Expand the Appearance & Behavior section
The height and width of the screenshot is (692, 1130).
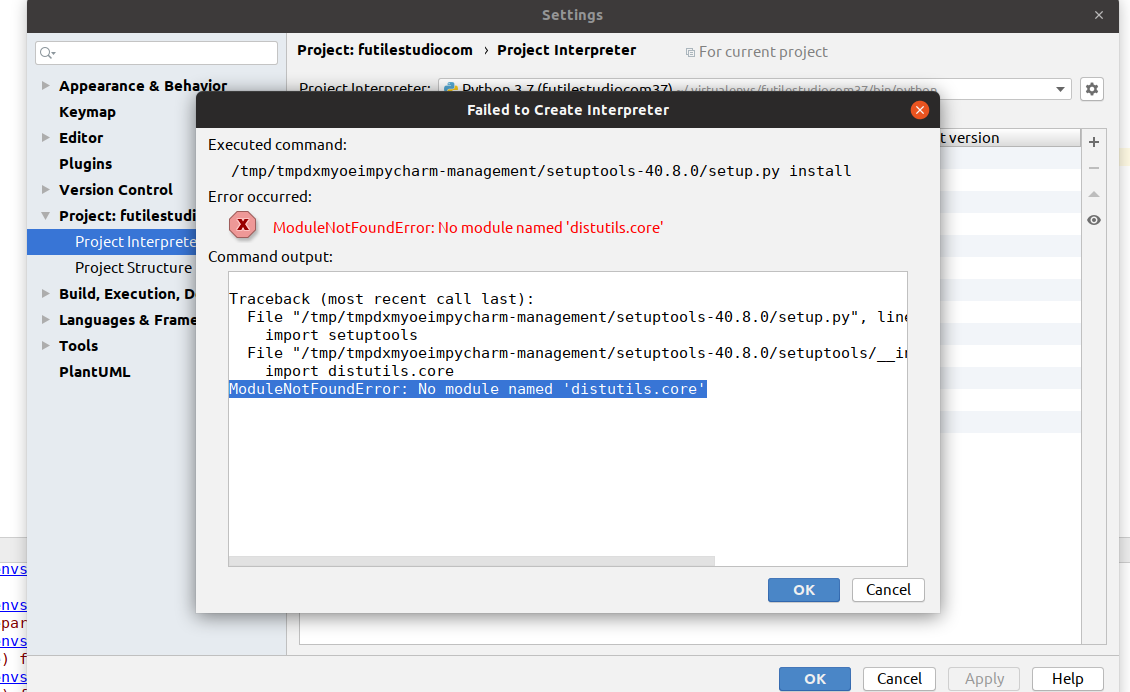45,86
